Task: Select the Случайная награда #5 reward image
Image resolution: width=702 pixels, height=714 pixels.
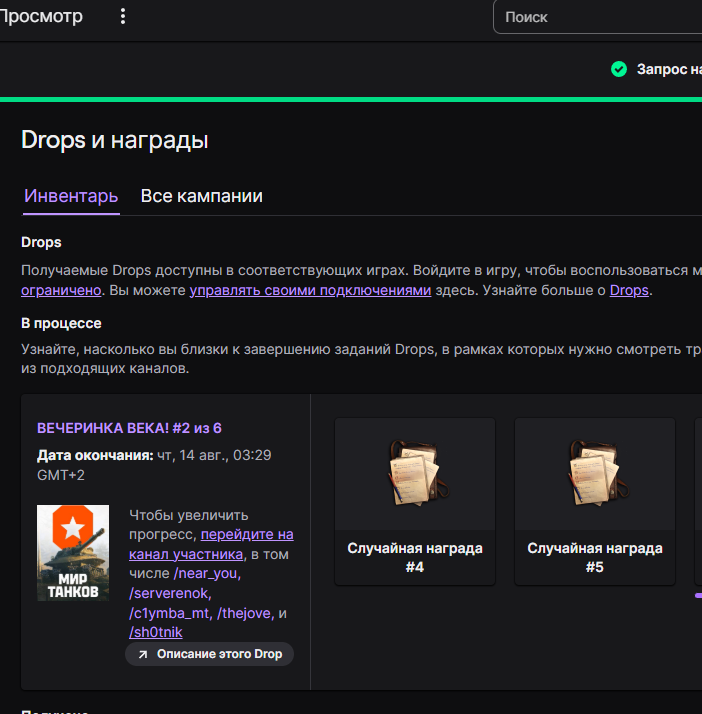Action: (x=595, y=473)
